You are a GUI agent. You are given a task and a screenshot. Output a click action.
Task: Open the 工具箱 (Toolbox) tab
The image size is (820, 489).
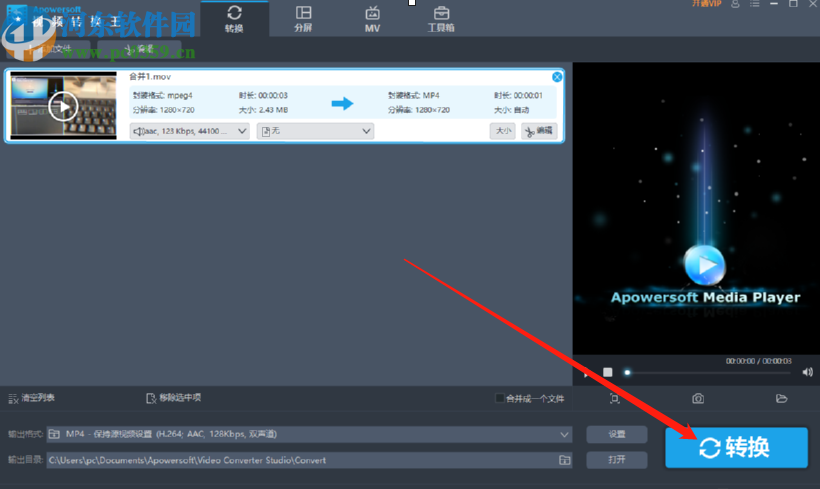click(x=441, y=19)
